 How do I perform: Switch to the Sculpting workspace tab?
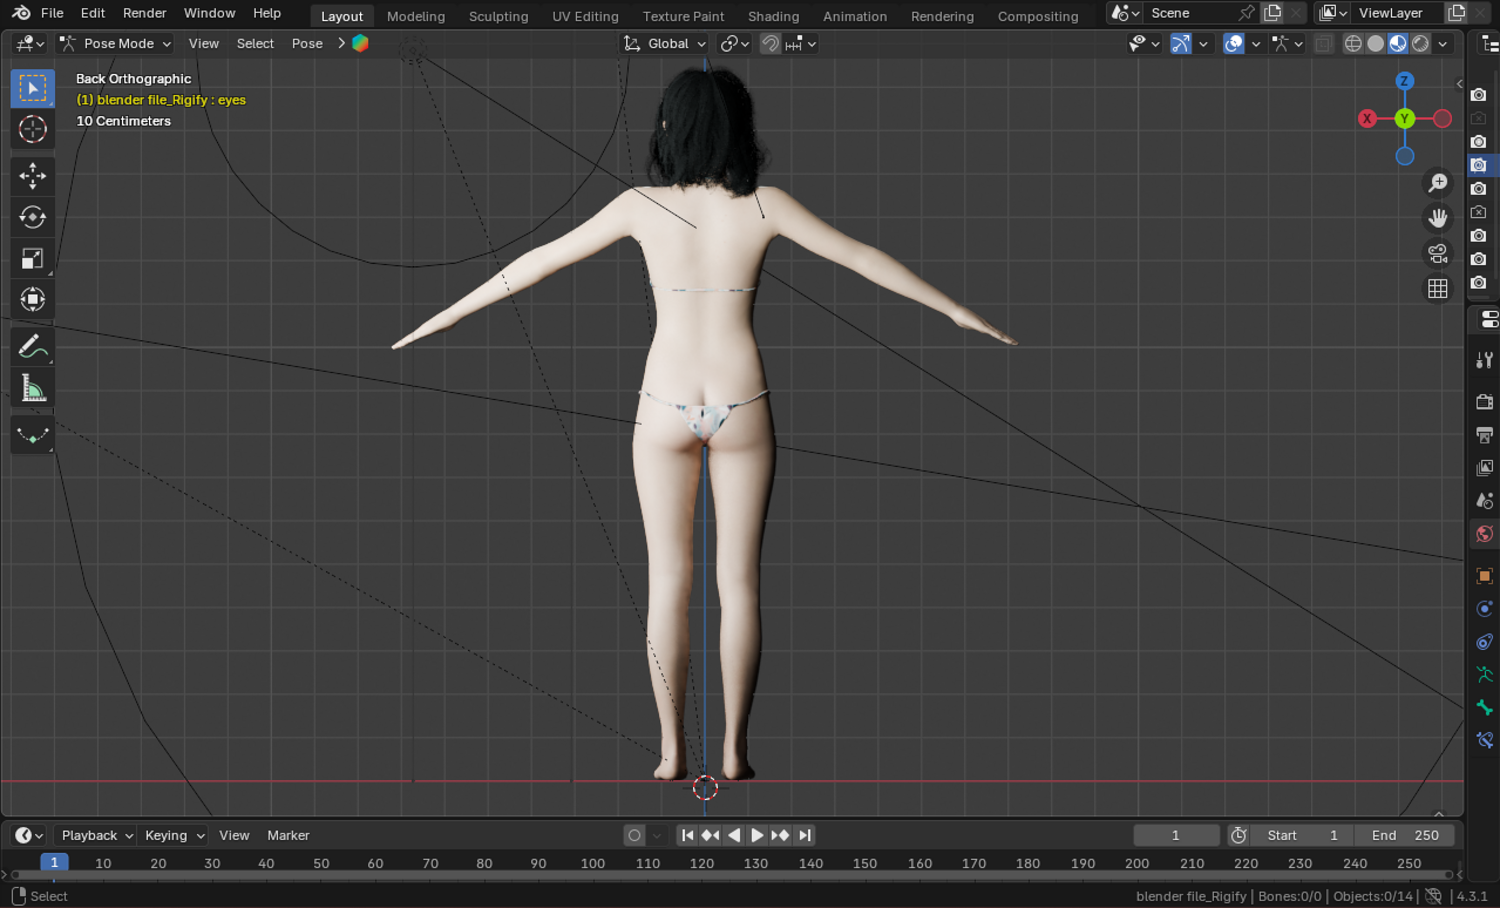point(498,16)
